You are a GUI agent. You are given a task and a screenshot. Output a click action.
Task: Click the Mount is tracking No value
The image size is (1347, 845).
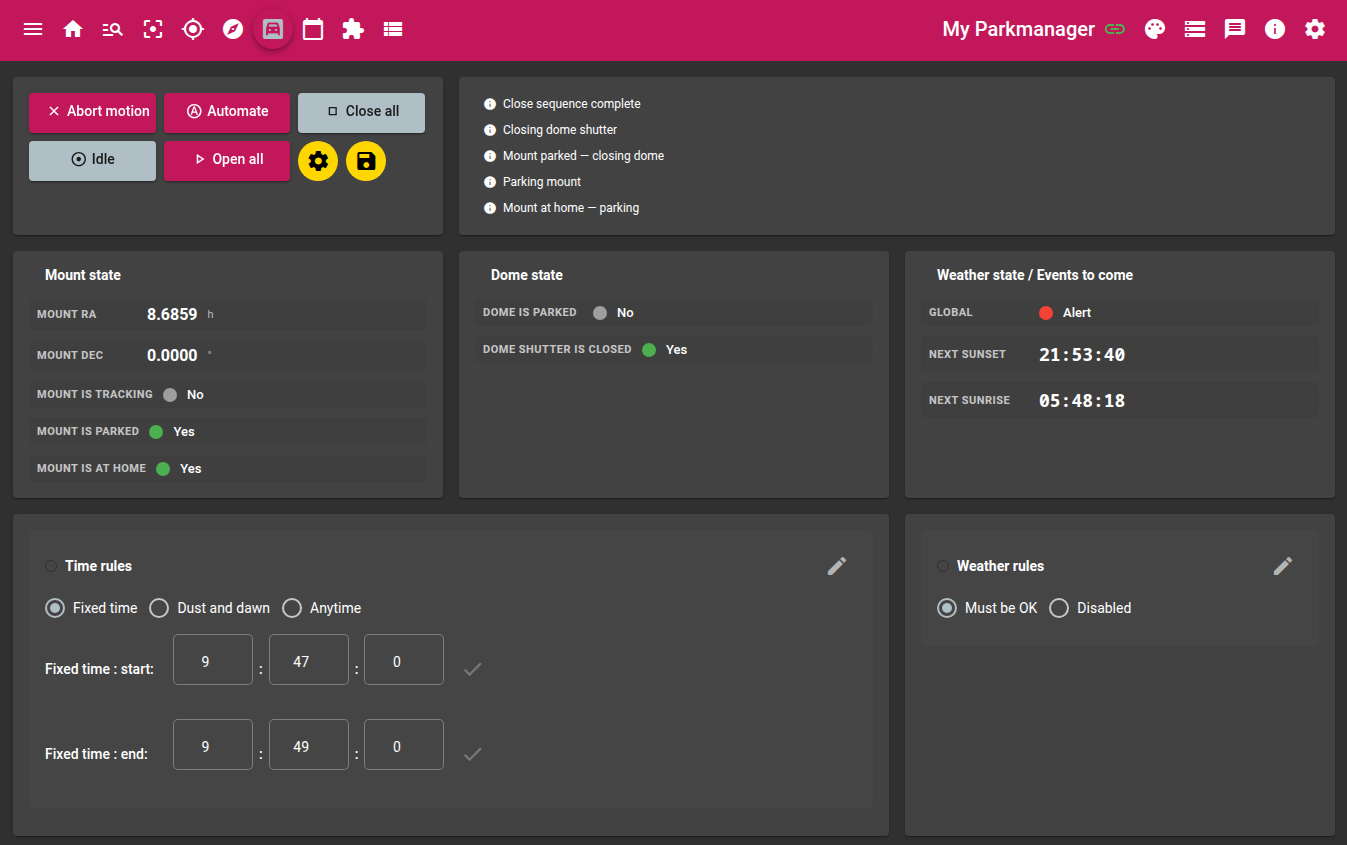coord(195,395)
